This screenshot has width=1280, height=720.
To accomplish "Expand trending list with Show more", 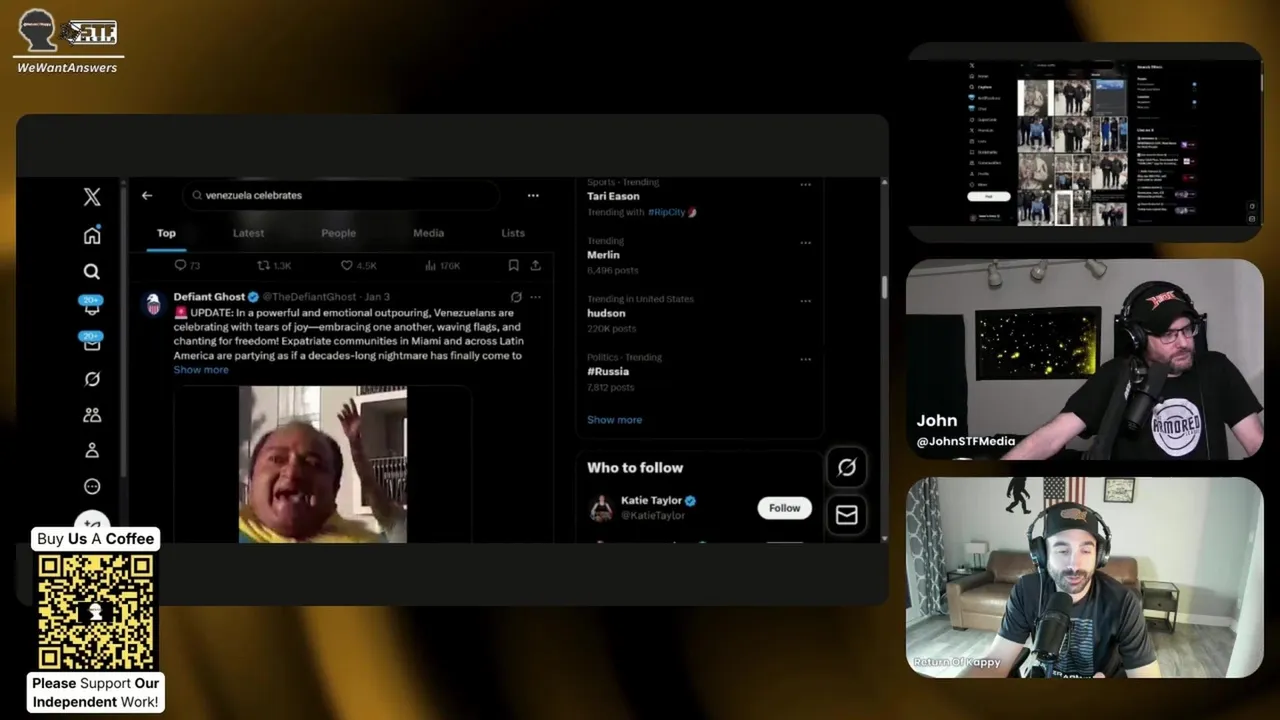I will point(614,420).
